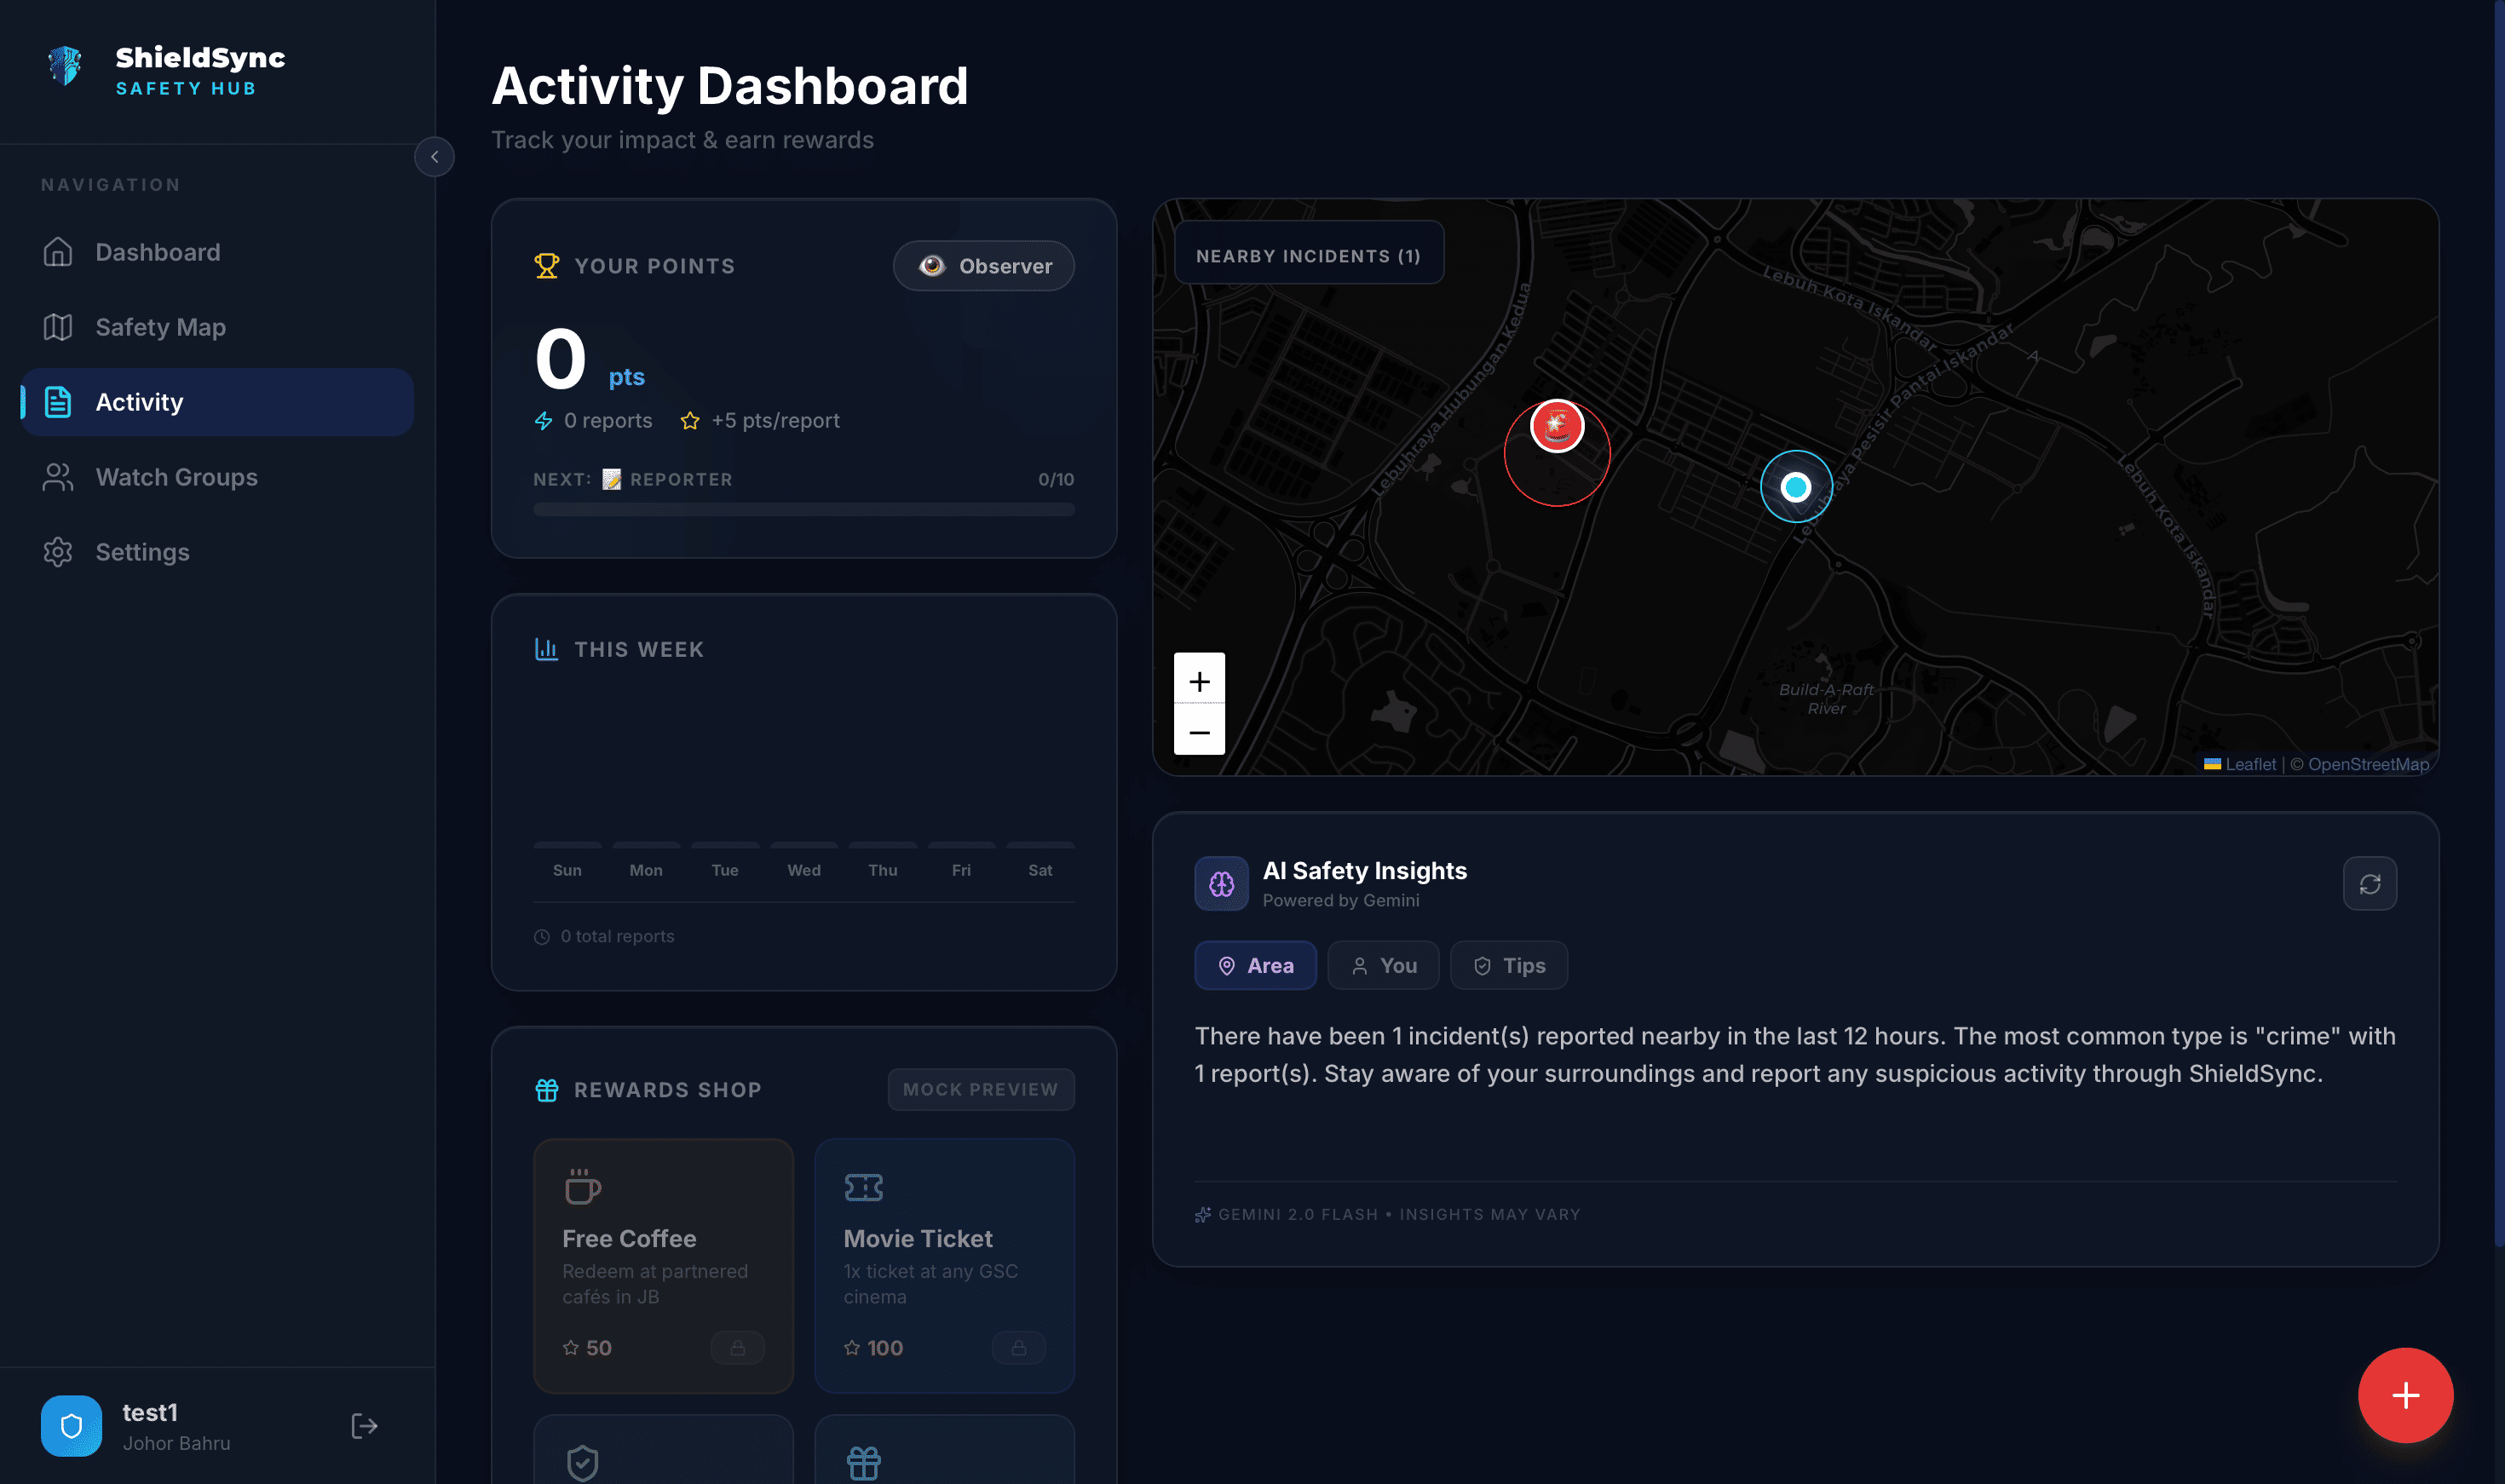
Task: Refresh the AI Safety Insights
Action: click(x=2369, y=884)
